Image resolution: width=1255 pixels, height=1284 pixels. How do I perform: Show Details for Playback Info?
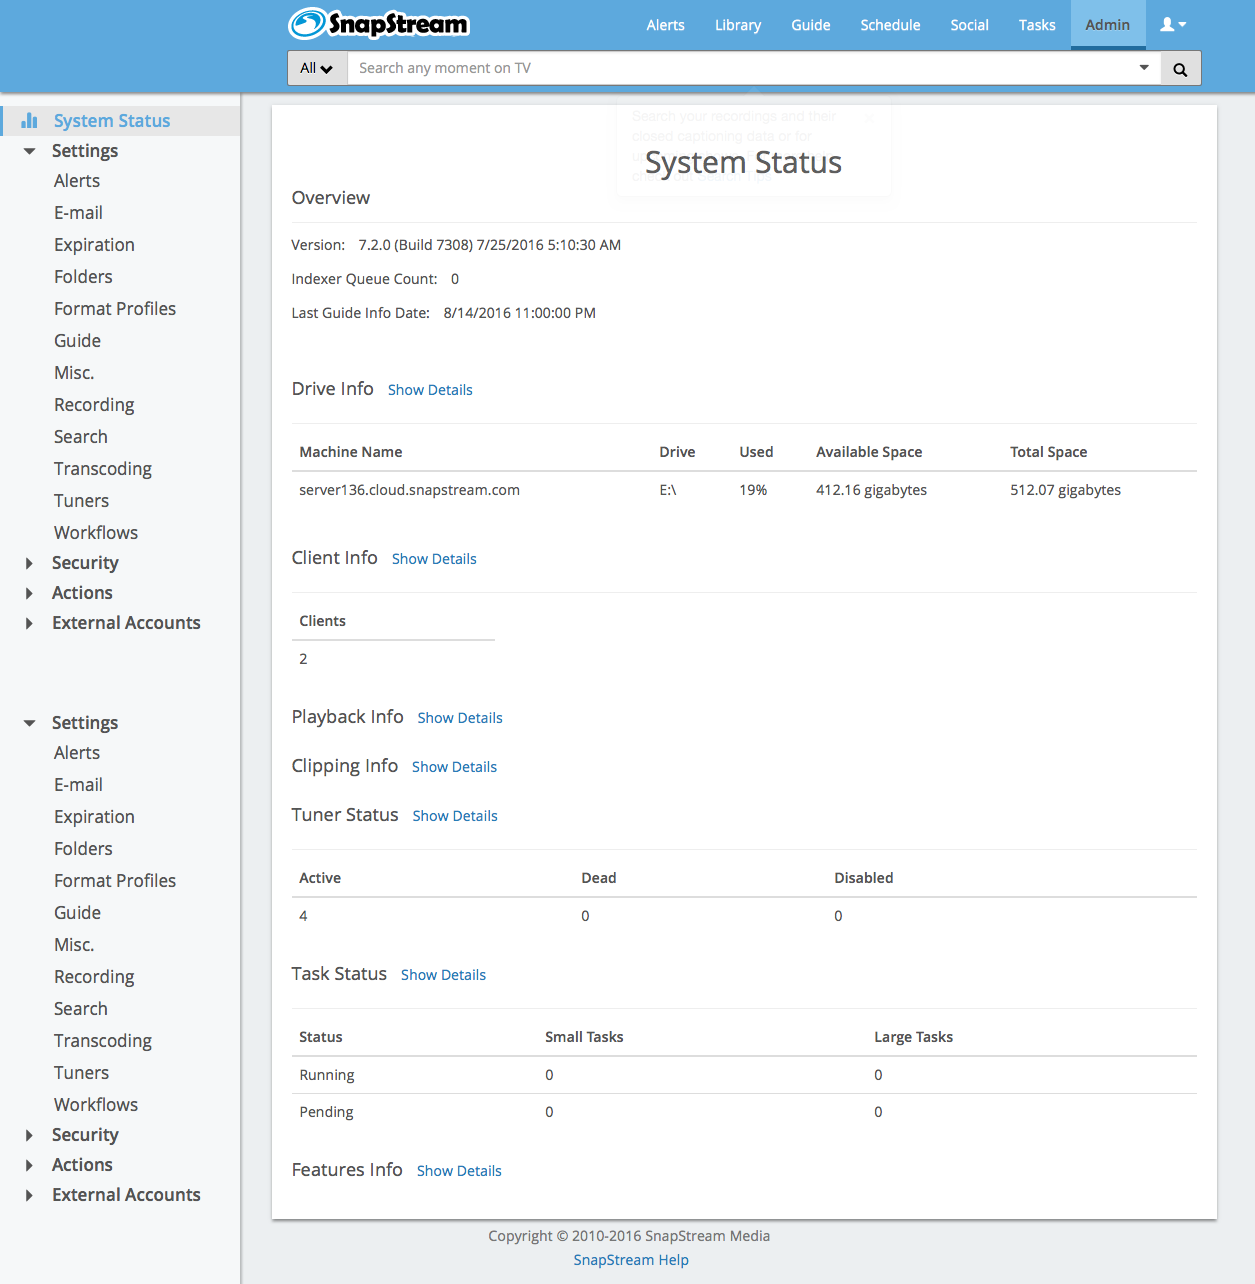460,718
